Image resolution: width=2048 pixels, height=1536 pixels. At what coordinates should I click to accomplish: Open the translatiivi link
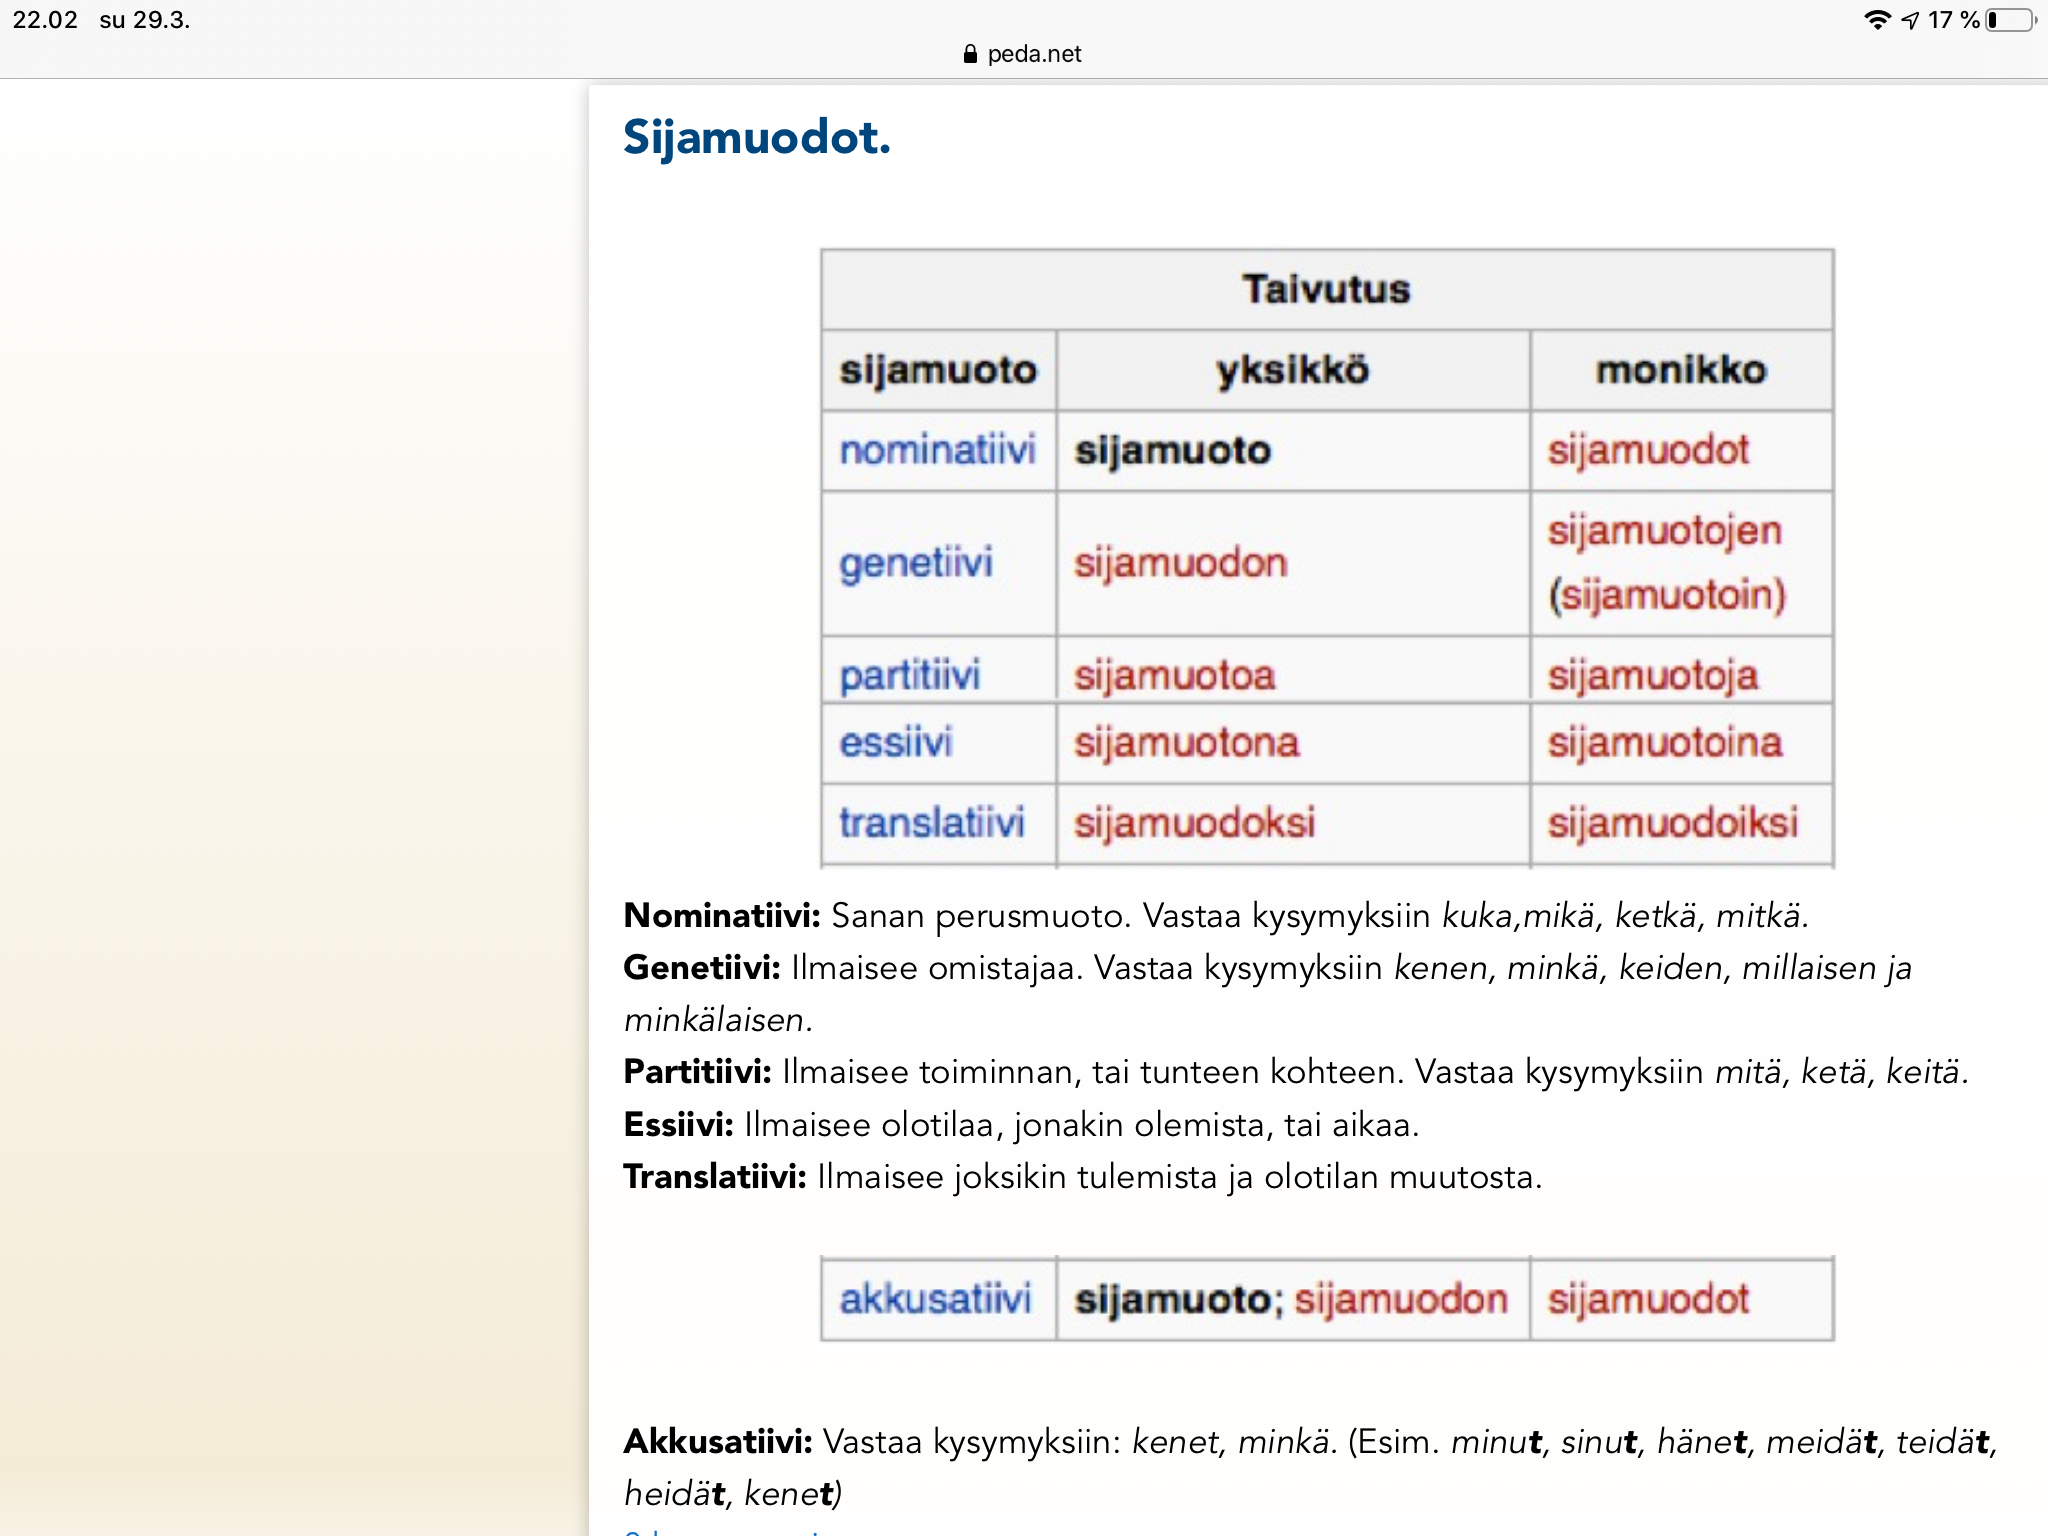(932, 823)
